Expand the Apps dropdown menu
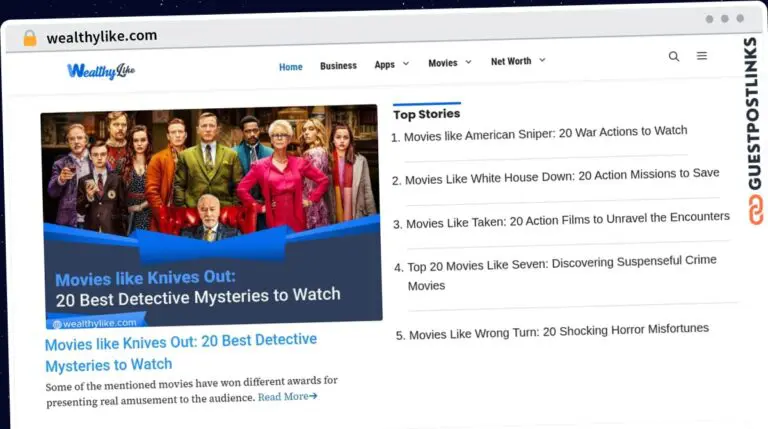 pos(392,65)
